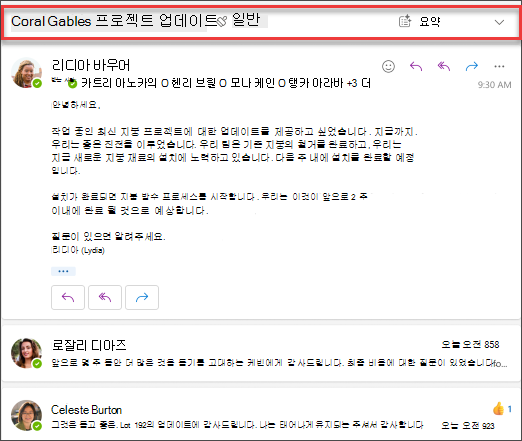Click sender name 리디아 바우어
The width and height of the screenshot is (522, 441).
coord(91,65)
